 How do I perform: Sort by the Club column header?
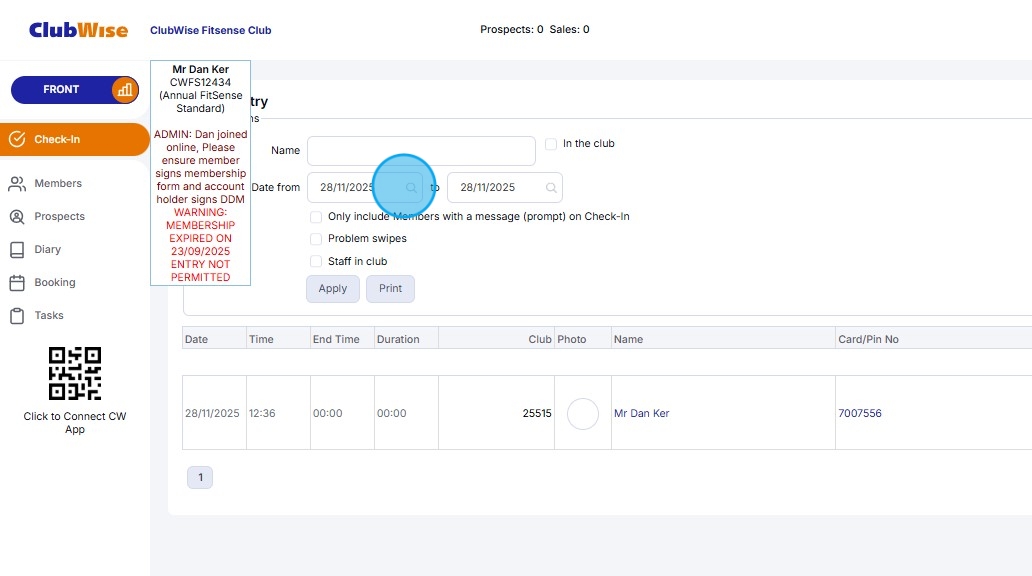[540, 339]
